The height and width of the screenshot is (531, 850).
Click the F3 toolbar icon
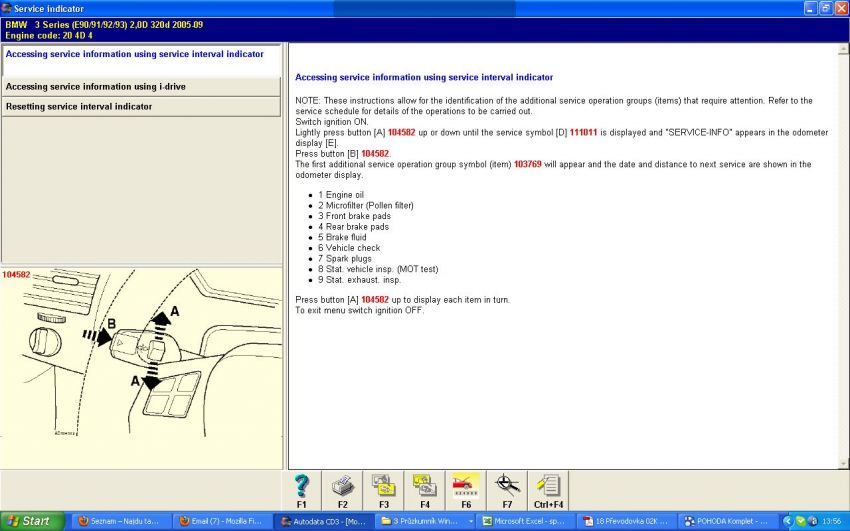click(384, 490)
